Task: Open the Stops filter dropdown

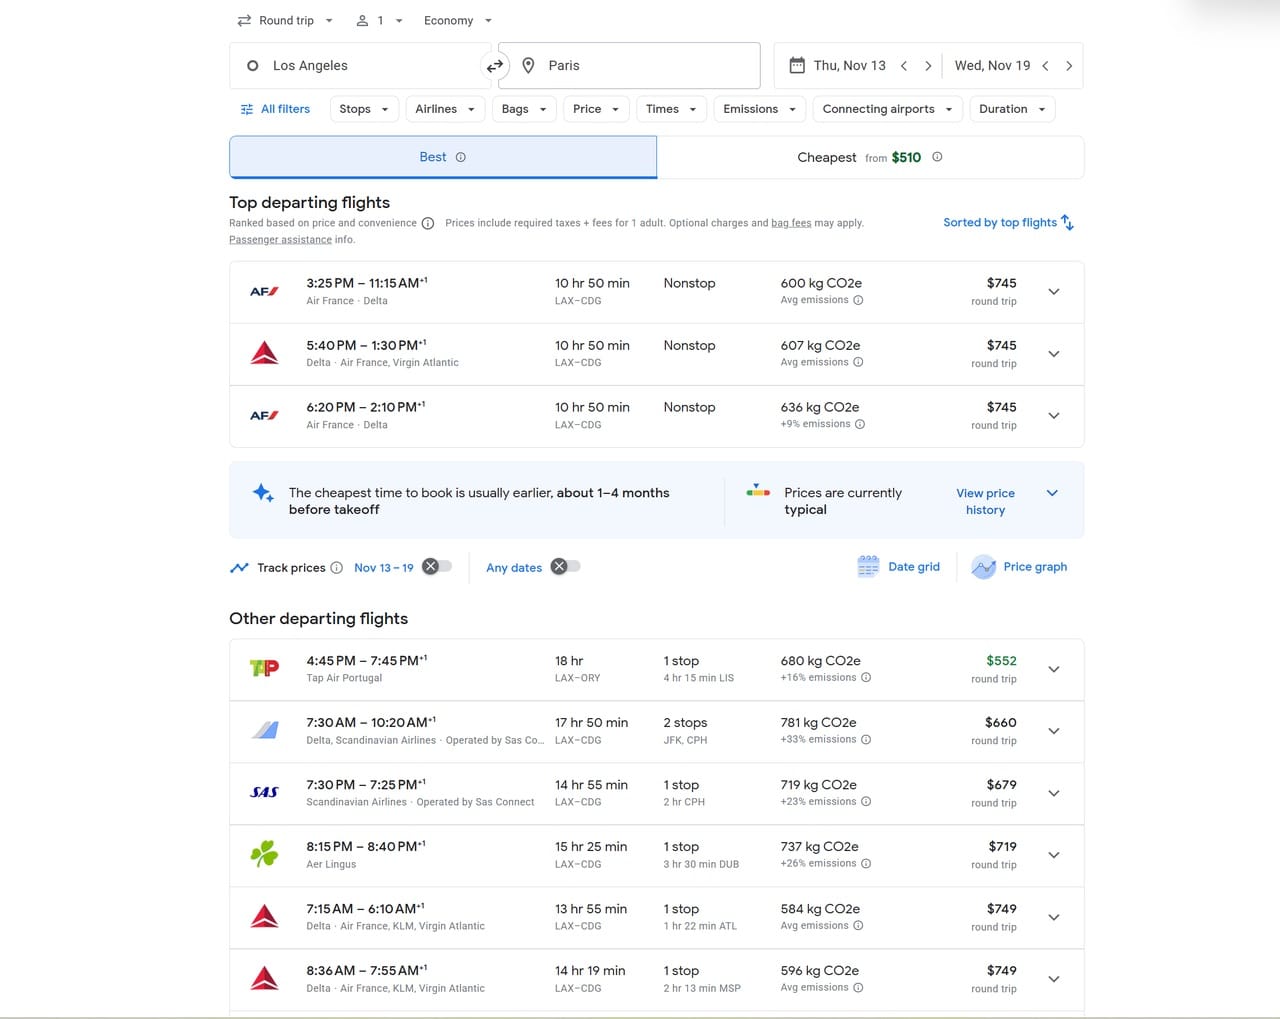Action: [364, 109]
